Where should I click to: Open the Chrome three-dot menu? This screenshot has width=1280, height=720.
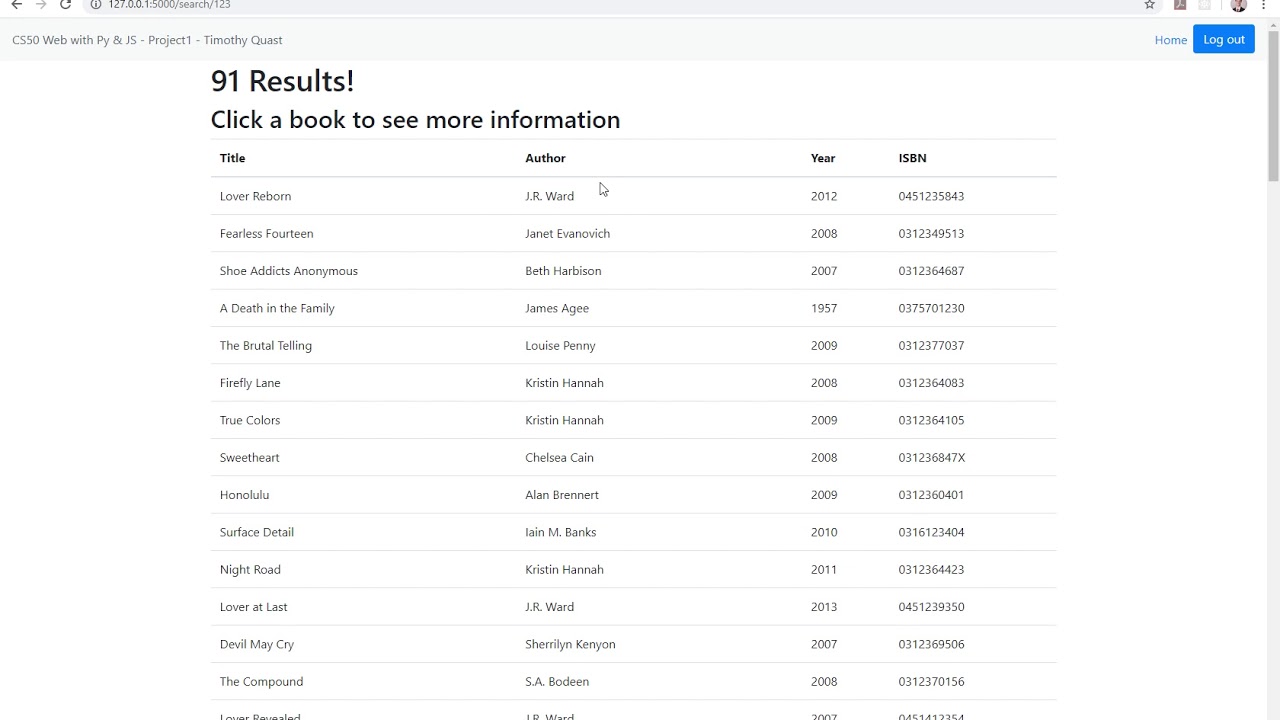point(1264,5)
